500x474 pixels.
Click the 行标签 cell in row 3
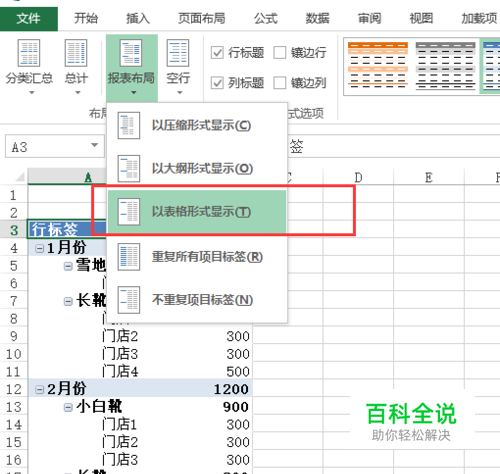tap(67, 229)
